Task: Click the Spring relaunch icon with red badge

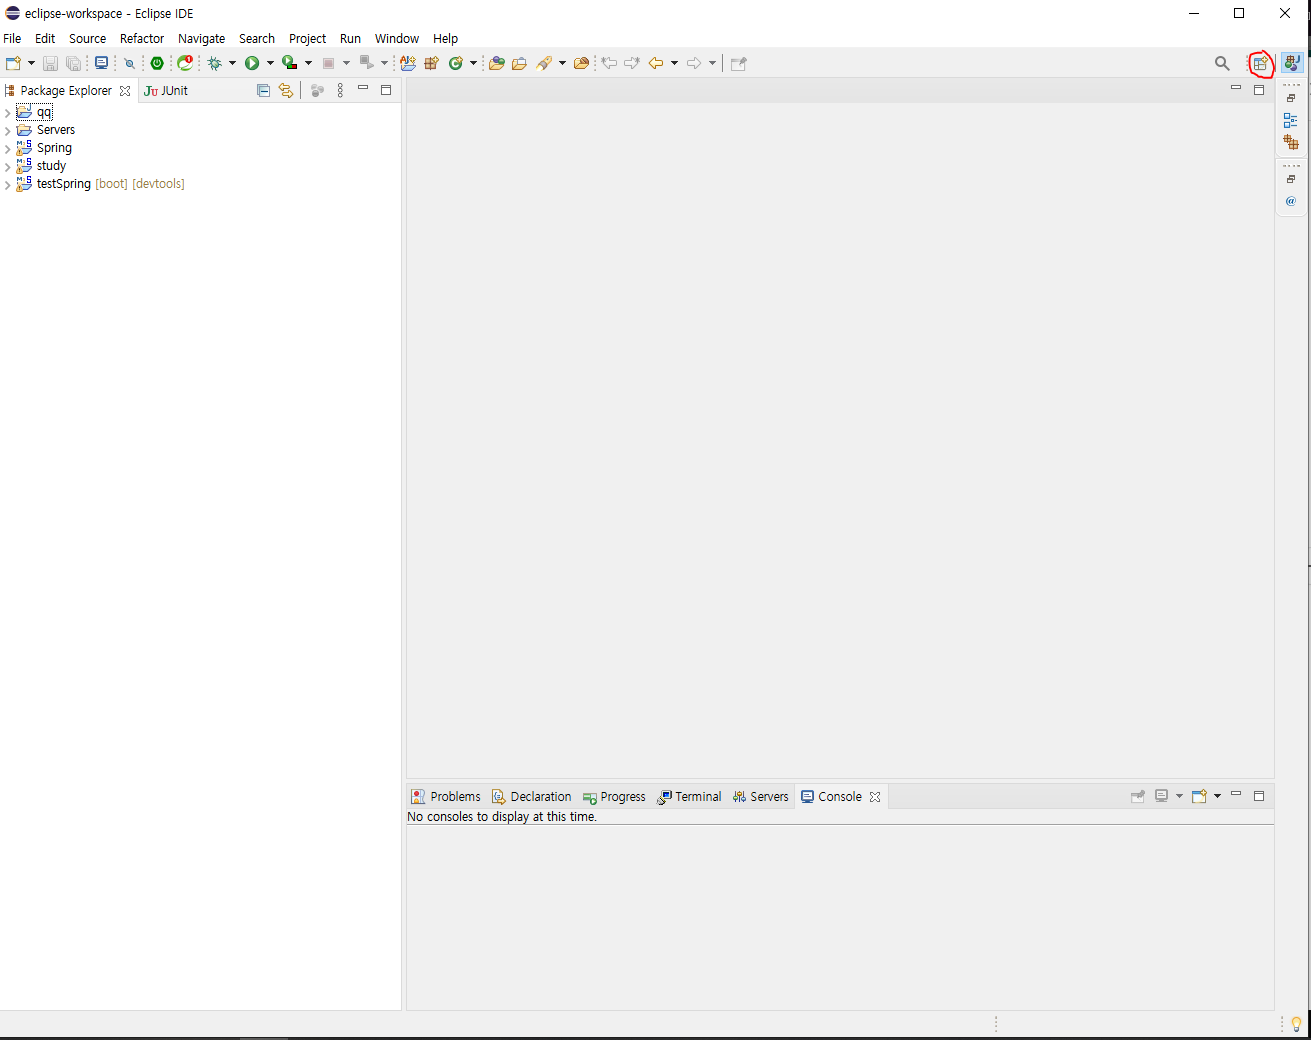Action: click(185, 63)
